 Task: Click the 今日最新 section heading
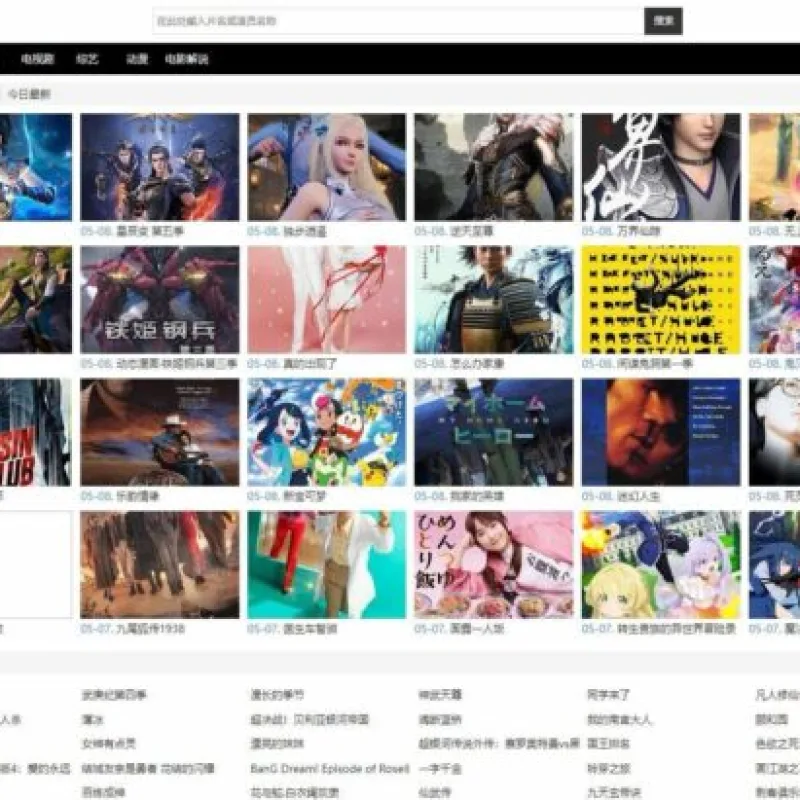click(30, 94)
